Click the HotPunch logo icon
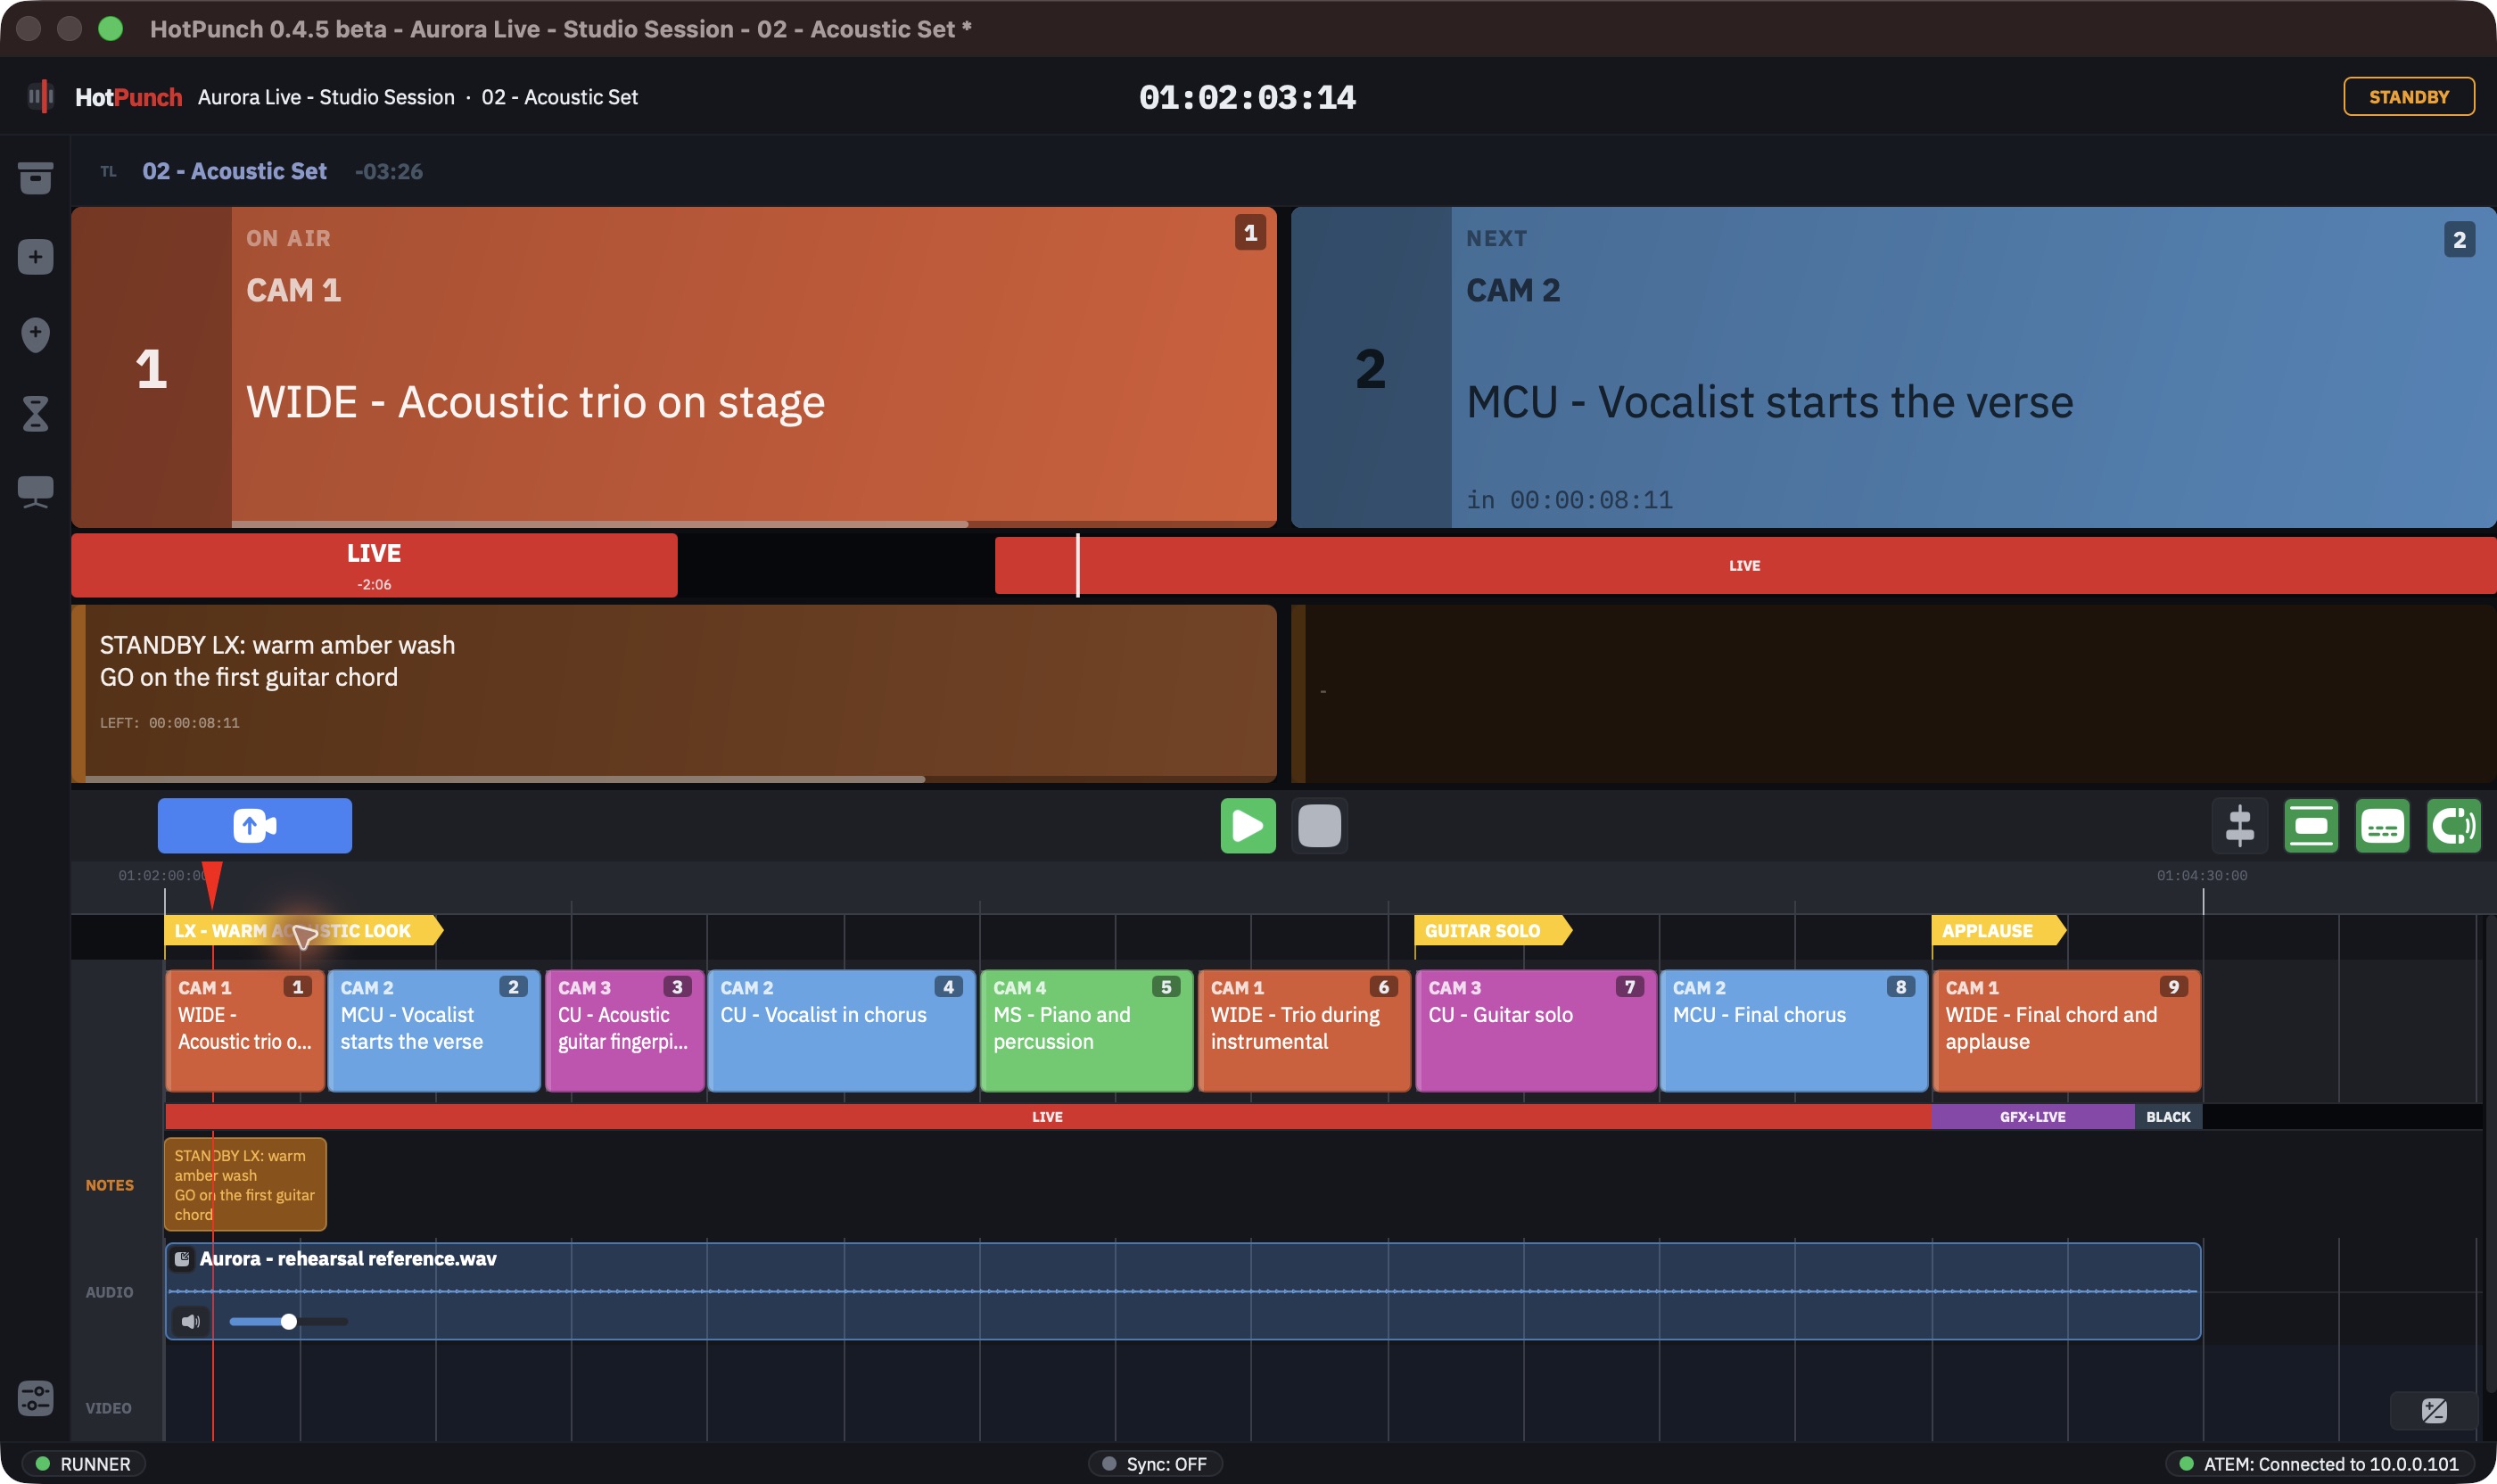 [40, 97]
